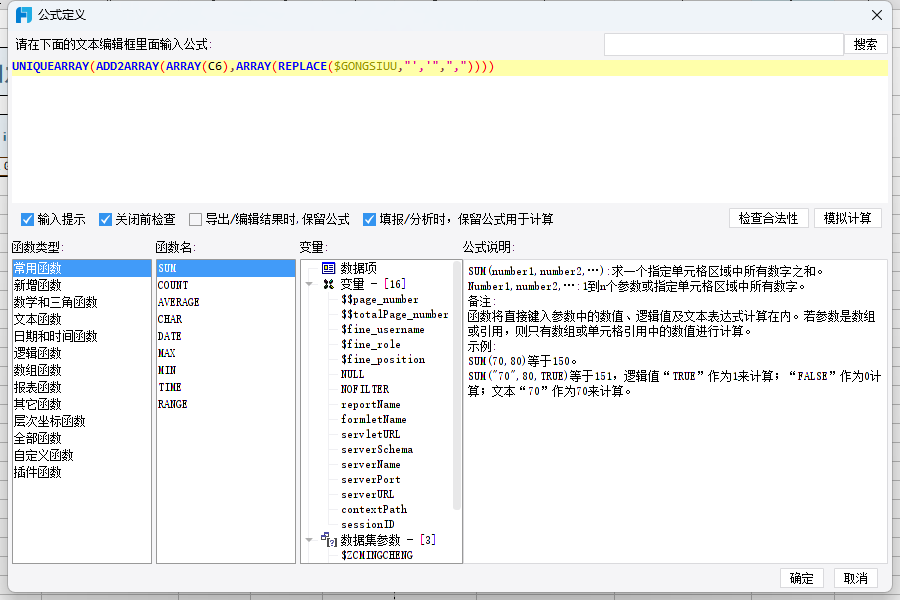
Task: Cancel with the 取消 button
Action: [x=855, y=578]
